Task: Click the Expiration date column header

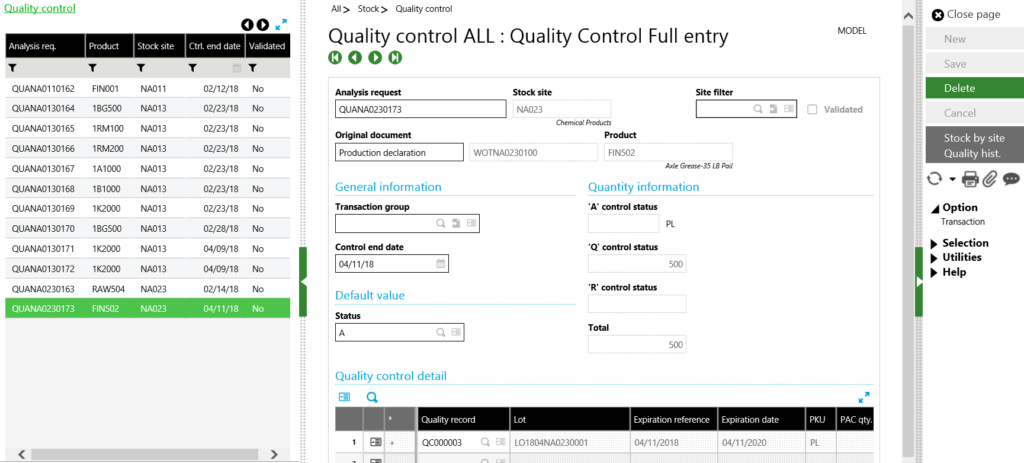Action: point(760,419)
